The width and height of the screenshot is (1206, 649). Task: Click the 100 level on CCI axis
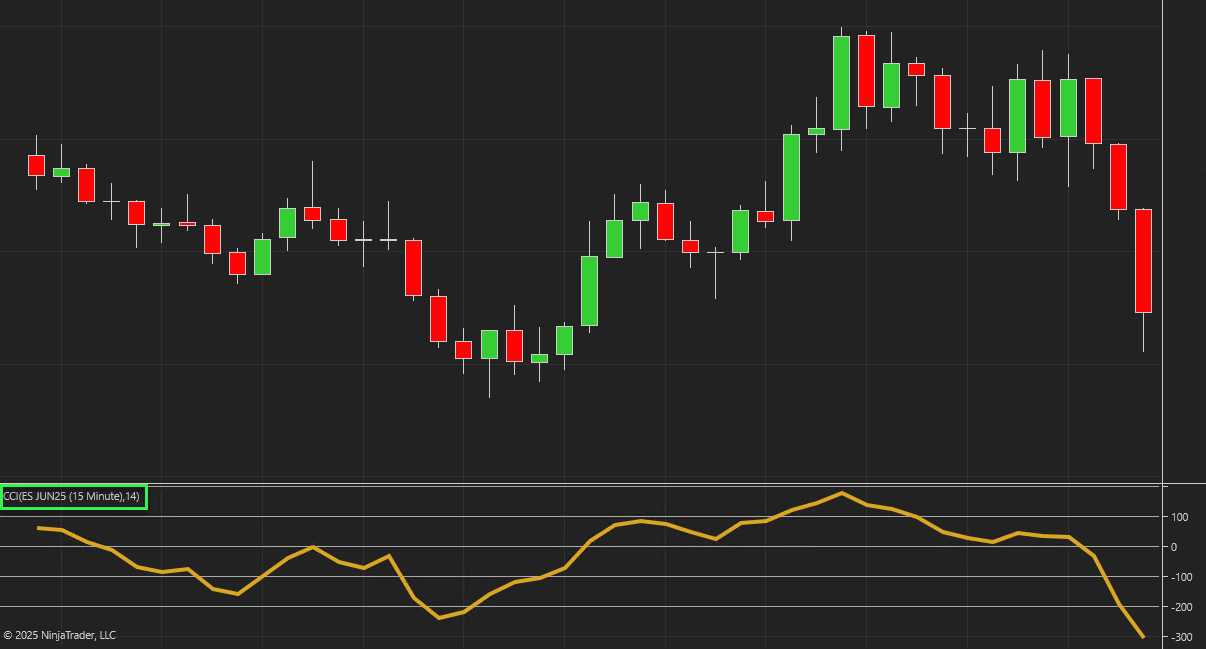coord(1180,517)
